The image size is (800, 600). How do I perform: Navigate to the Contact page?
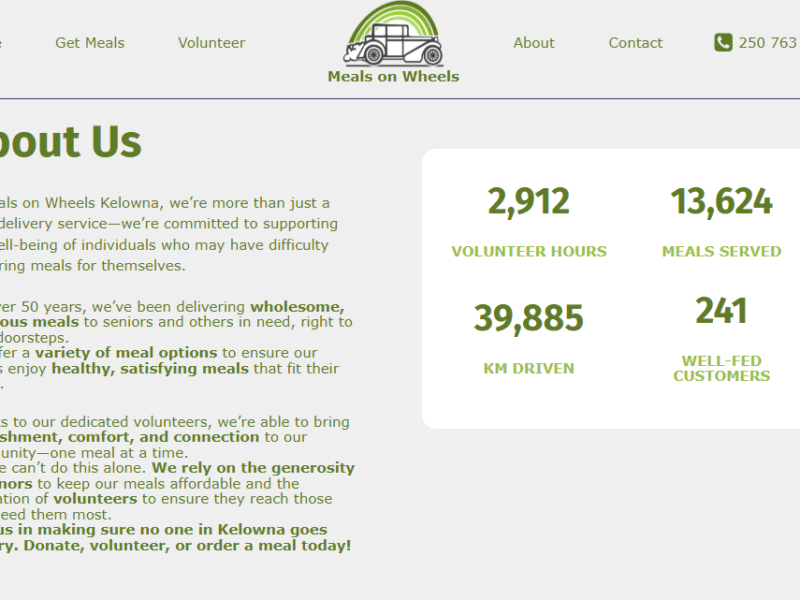635,42
